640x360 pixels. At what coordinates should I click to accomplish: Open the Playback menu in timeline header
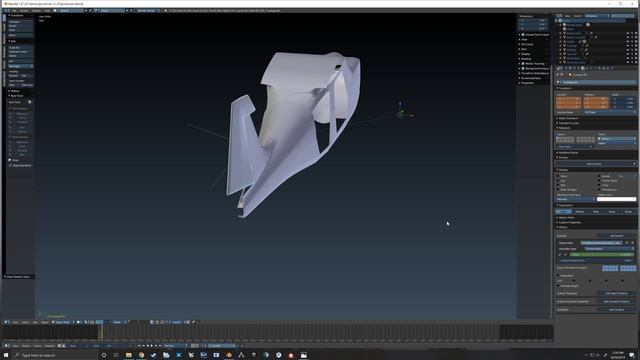point(49,346)
